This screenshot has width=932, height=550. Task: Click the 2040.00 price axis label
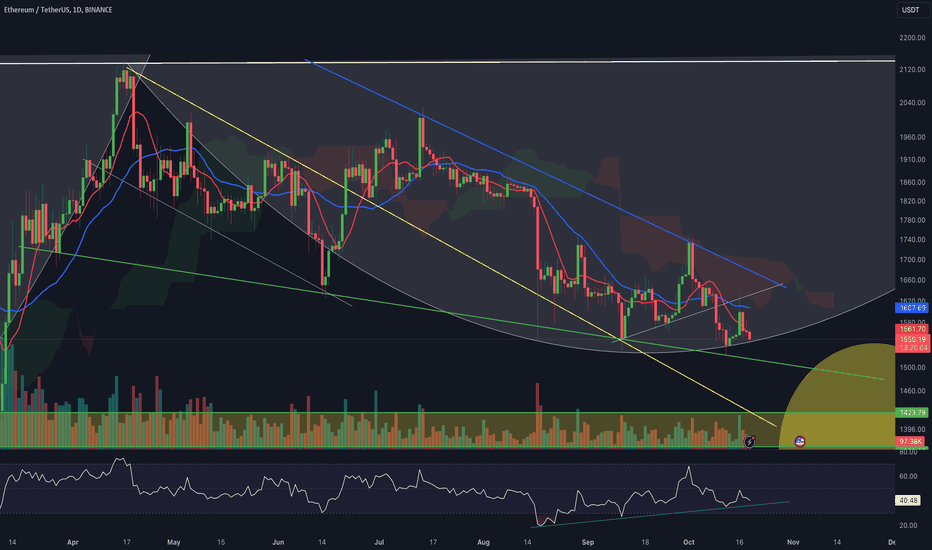[x=912, y=103]
